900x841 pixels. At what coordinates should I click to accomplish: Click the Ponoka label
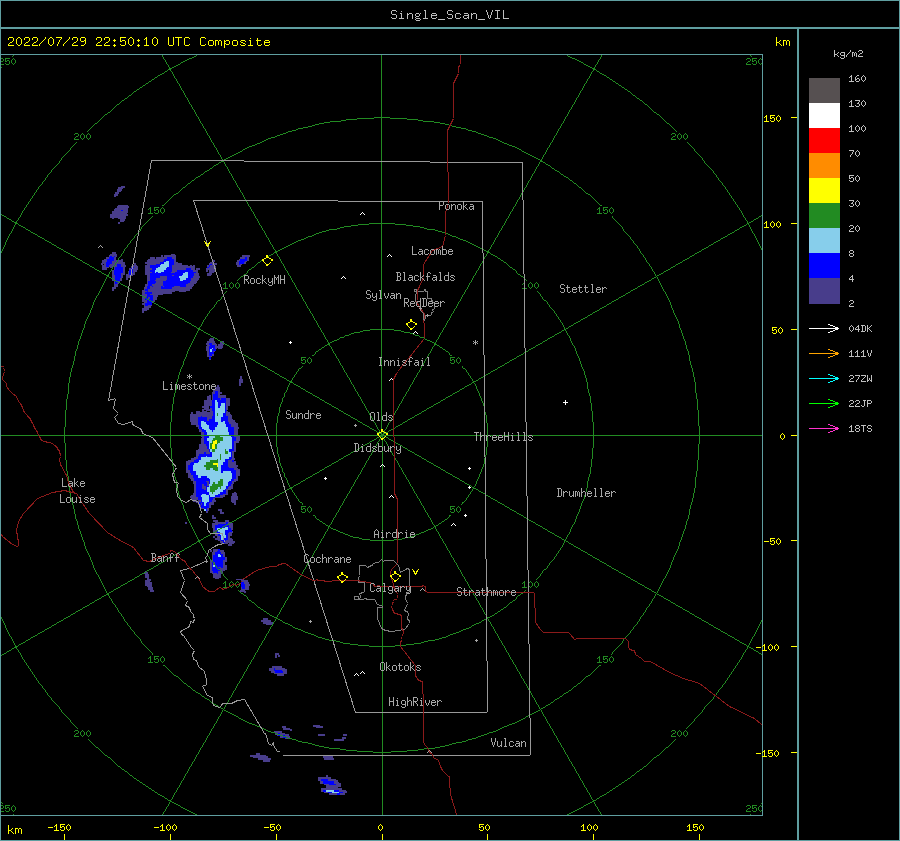[x=456, y=207]
